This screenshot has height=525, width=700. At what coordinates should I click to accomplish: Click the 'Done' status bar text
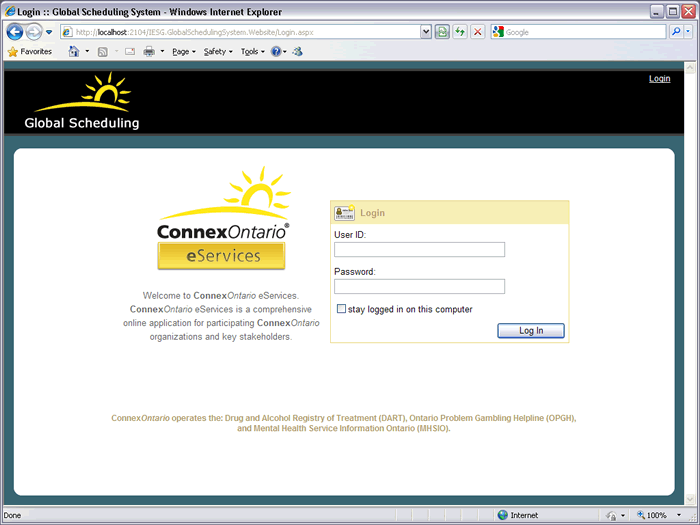click(12, 516)
